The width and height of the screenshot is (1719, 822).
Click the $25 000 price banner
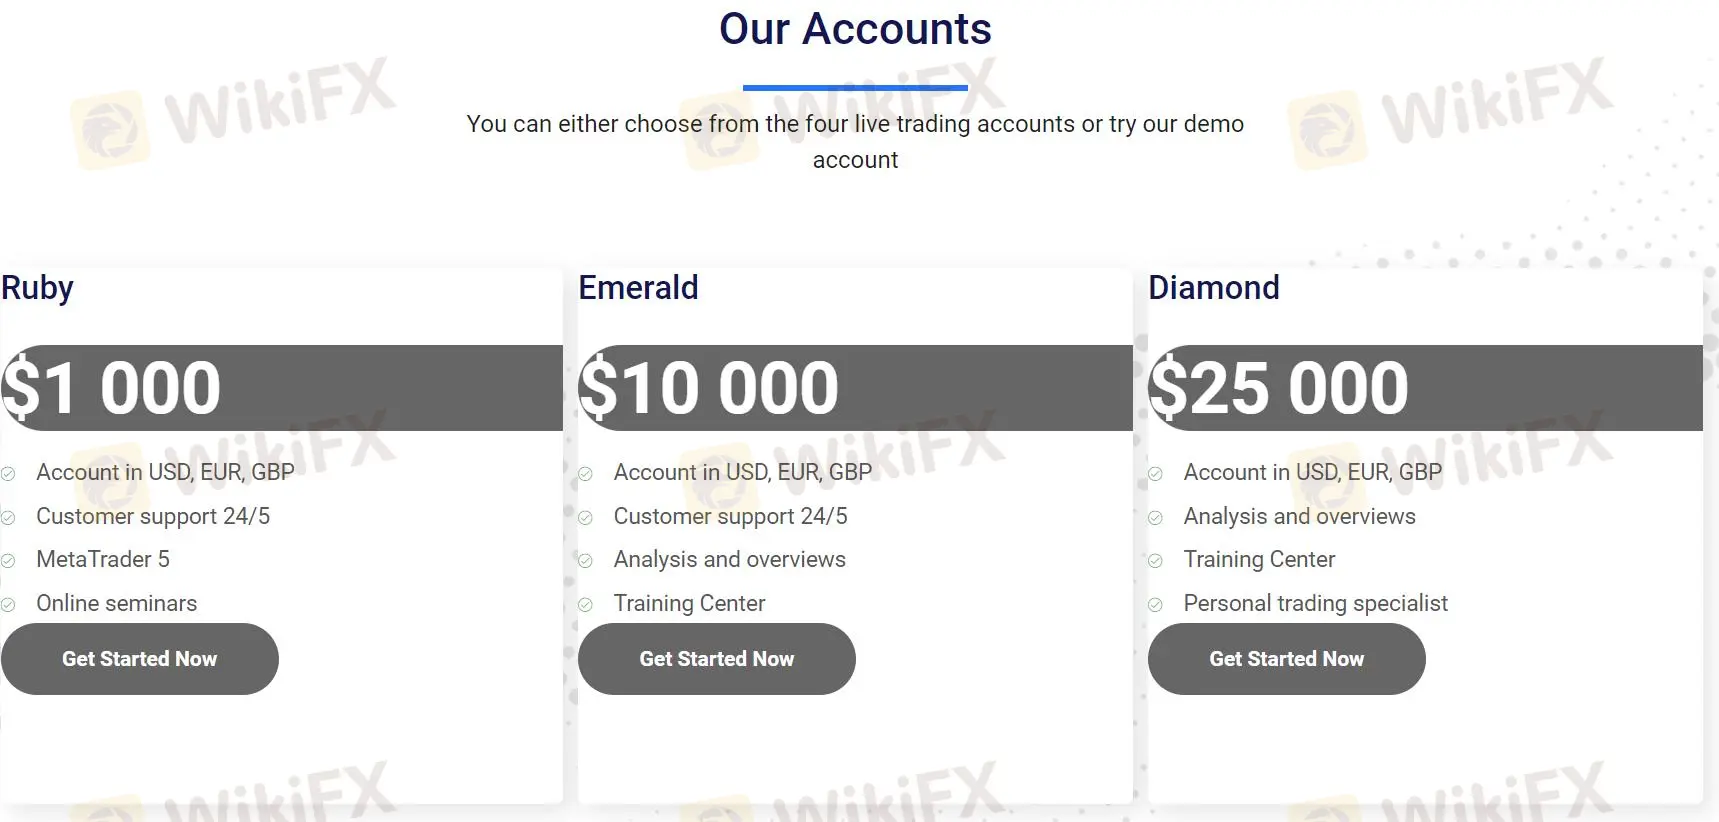[x=1425, y=388]
